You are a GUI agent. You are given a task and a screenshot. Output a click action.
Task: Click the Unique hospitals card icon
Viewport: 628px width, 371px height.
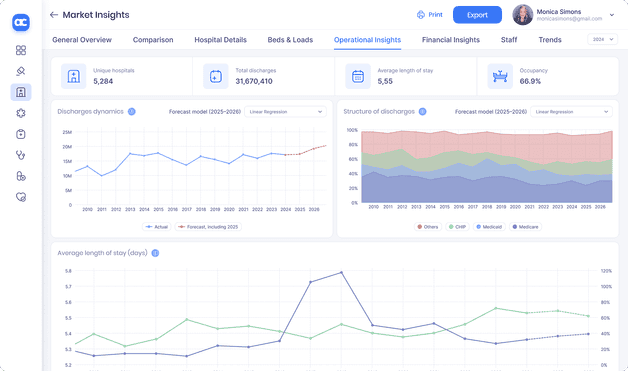click(74, 76)
